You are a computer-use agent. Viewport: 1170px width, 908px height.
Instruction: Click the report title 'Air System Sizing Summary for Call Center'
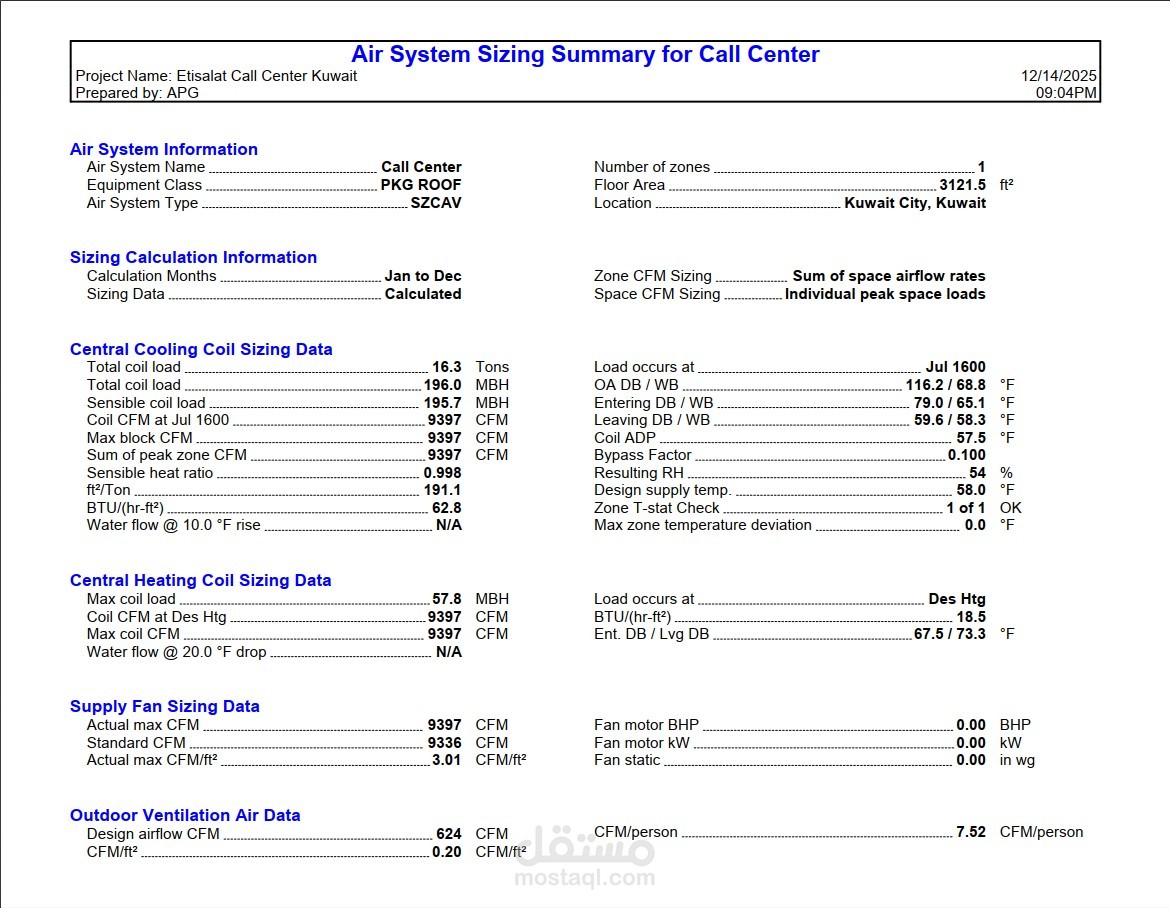(585, 54)
